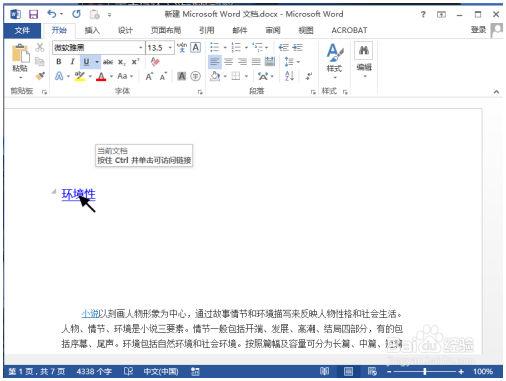The width and height of the screenshot is (506, 381).
Task: Select the Center alignment icon
Action: [228, 62]
